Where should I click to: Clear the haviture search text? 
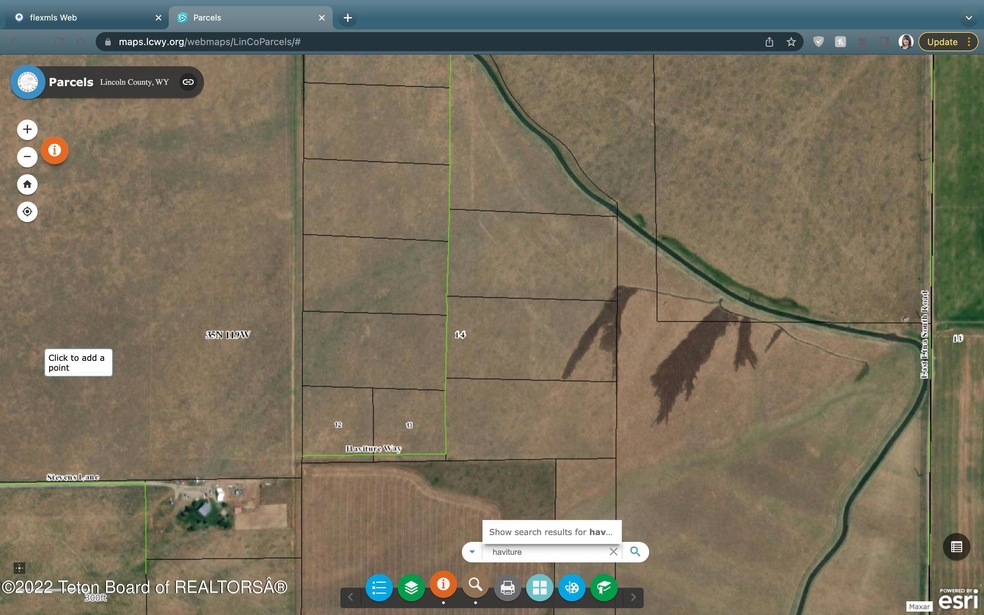(614, 552)
